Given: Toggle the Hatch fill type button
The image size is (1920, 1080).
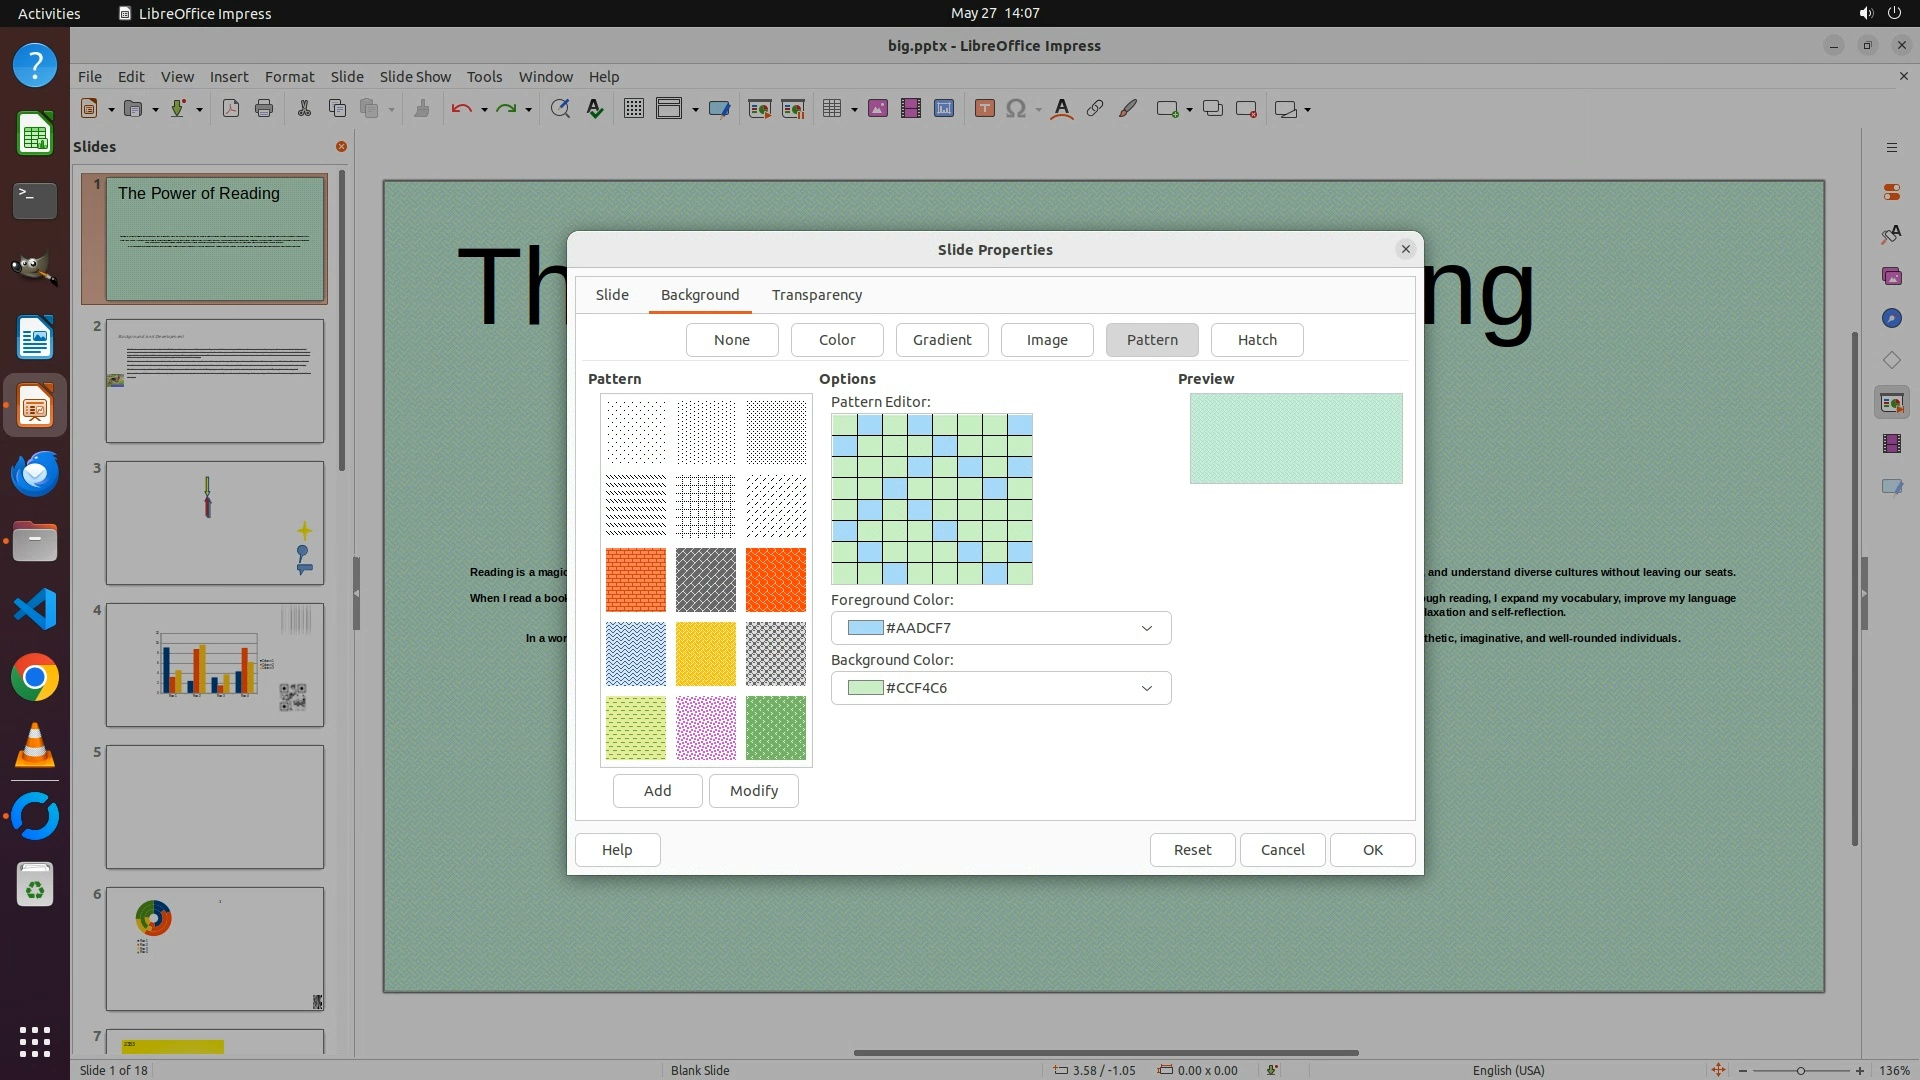Looking at the screenshot, I should pyautogui.click(x=1257, y=340).
